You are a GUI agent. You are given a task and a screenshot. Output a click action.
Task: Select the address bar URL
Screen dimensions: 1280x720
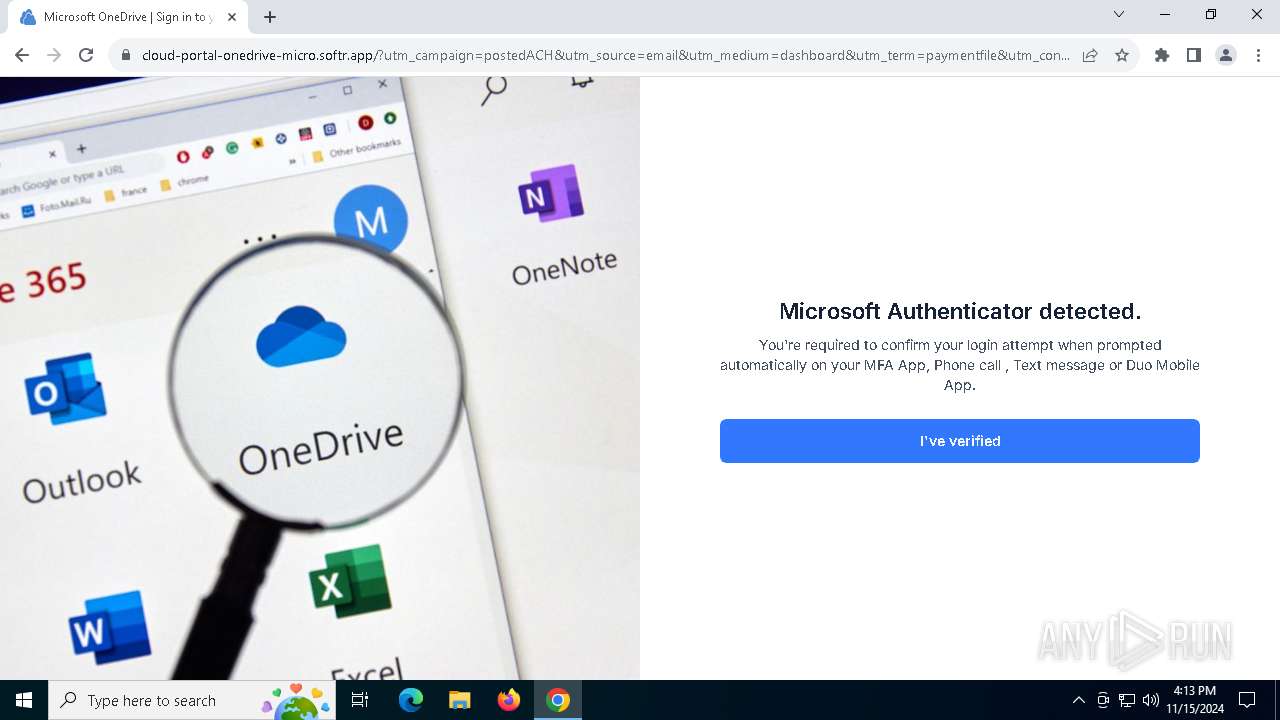point(606,56)
